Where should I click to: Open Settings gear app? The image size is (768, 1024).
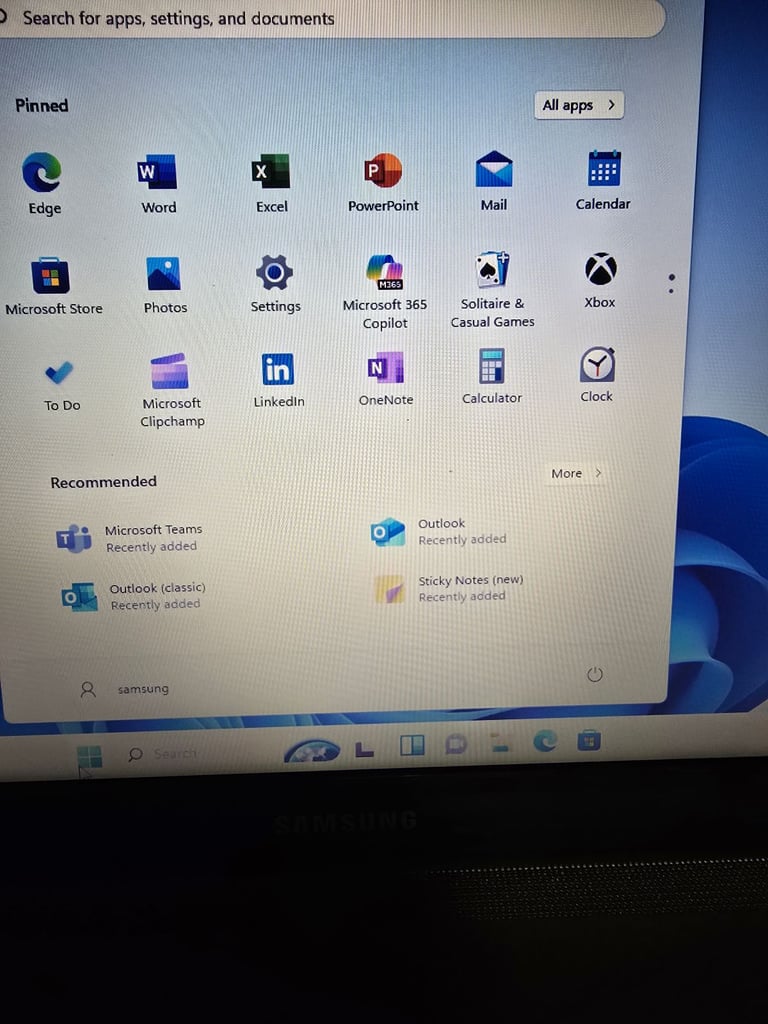(x=275, y=283)
